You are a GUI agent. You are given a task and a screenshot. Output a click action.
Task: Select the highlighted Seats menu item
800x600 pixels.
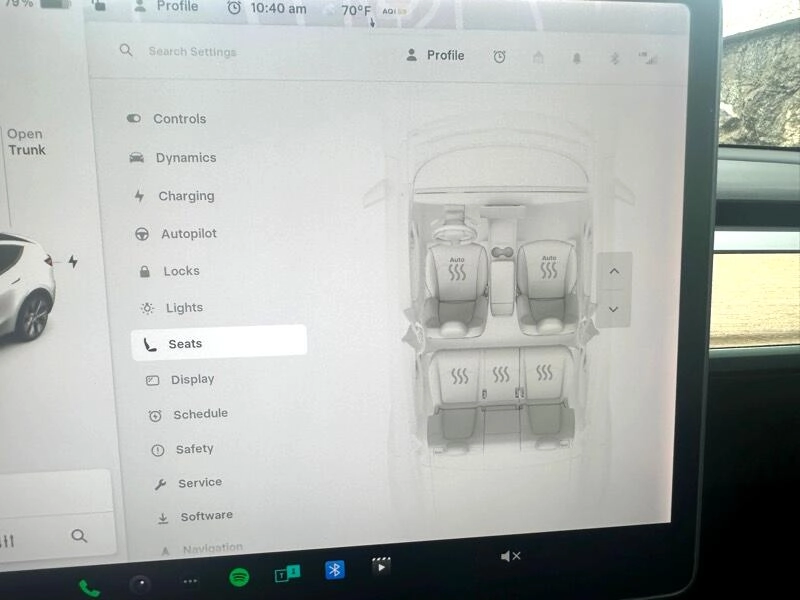click(219, 343)
